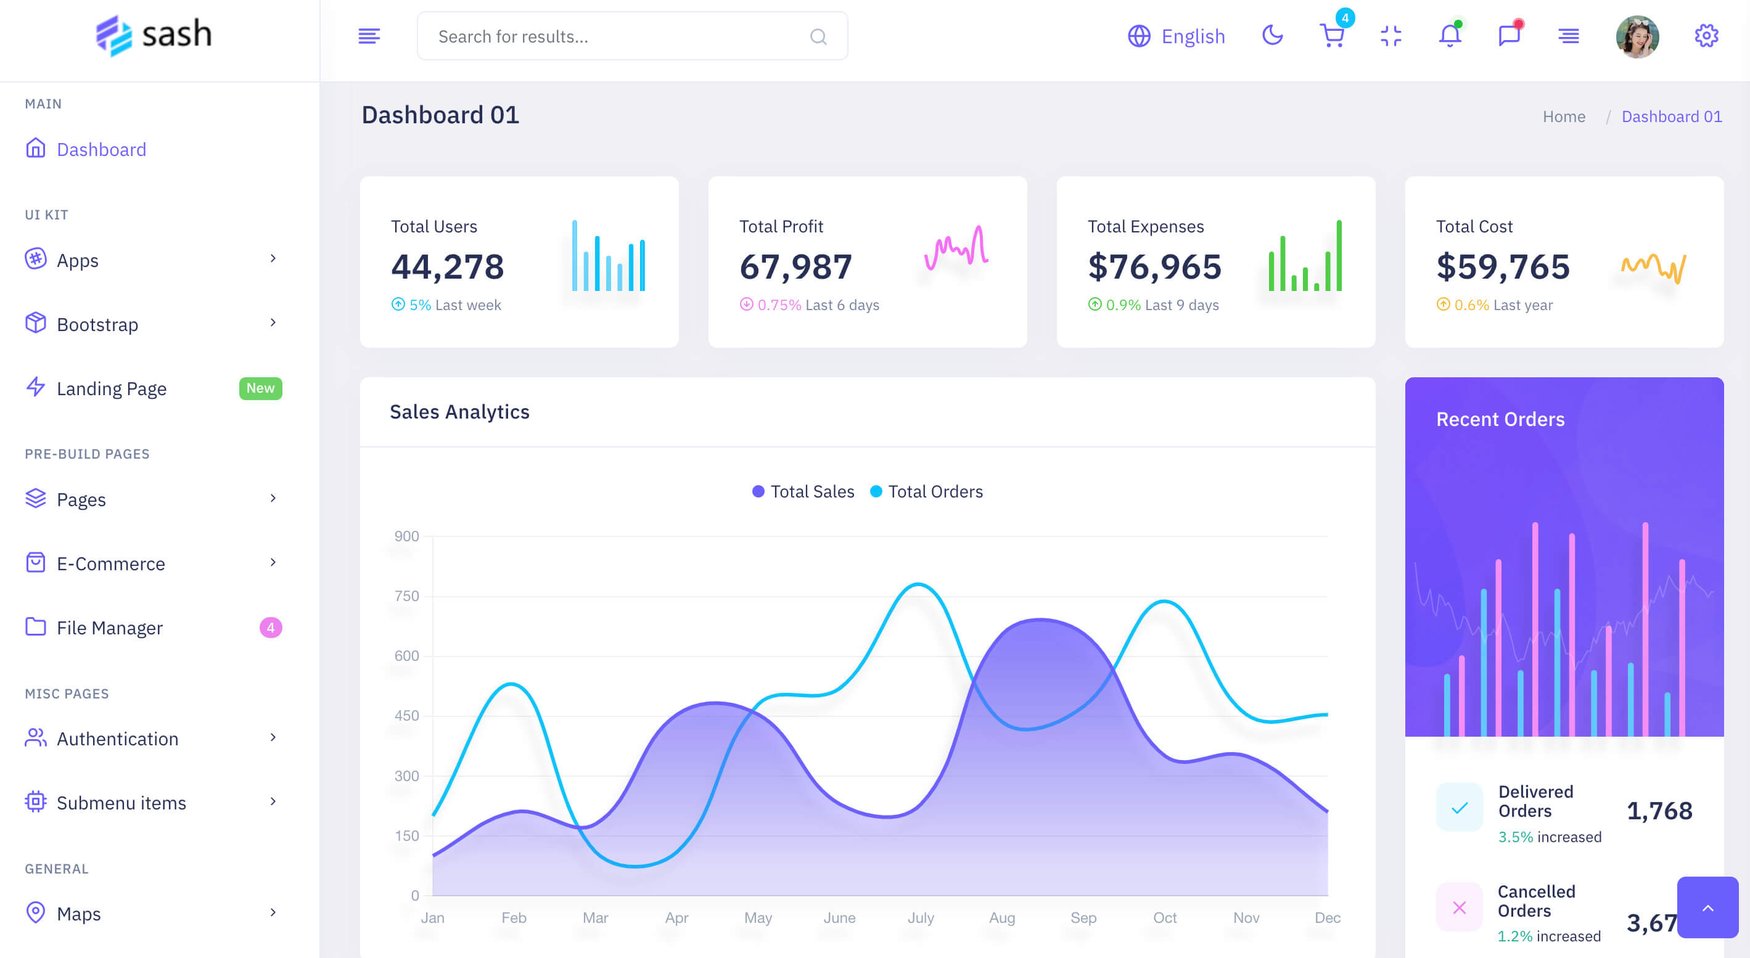Toggle fullscreen mode icon
This screenshot has height=958, width=1750.
[1391, 36]
